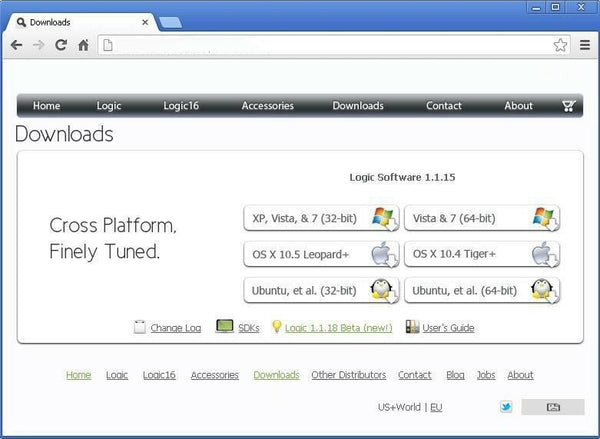The width and height of the screenshot is (600, 439).
Task: Open the User's Guide link
Action: pos(448,328)
